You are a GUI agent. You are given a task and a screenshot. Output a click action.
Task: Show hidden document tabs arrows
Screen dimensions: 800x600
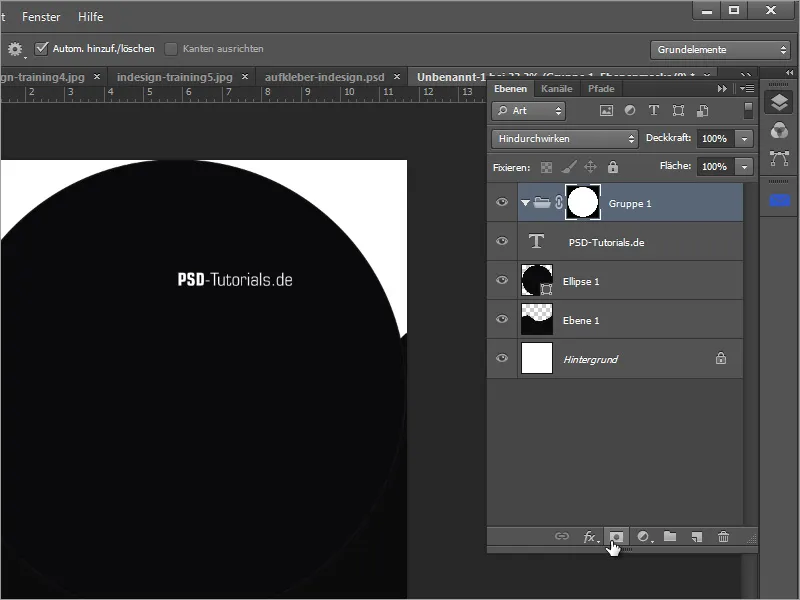[746, 76]
